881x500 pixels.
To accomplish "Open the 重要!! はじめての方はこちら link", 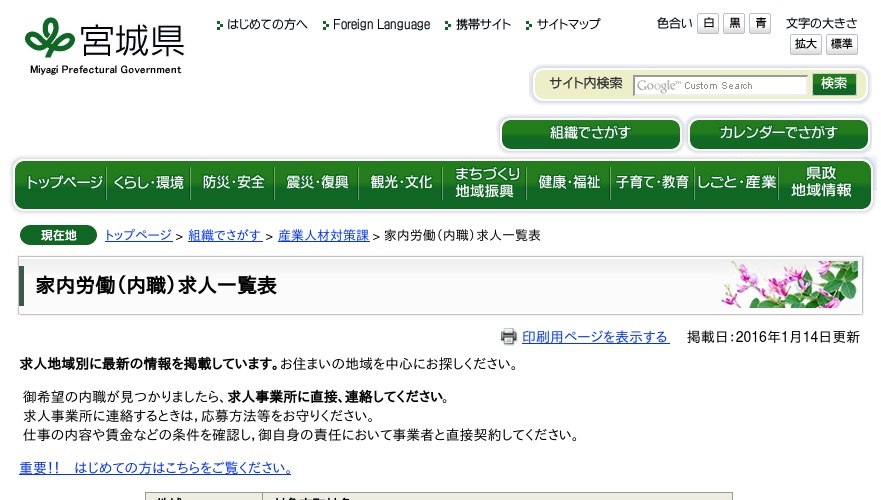I will coord(155,468).
